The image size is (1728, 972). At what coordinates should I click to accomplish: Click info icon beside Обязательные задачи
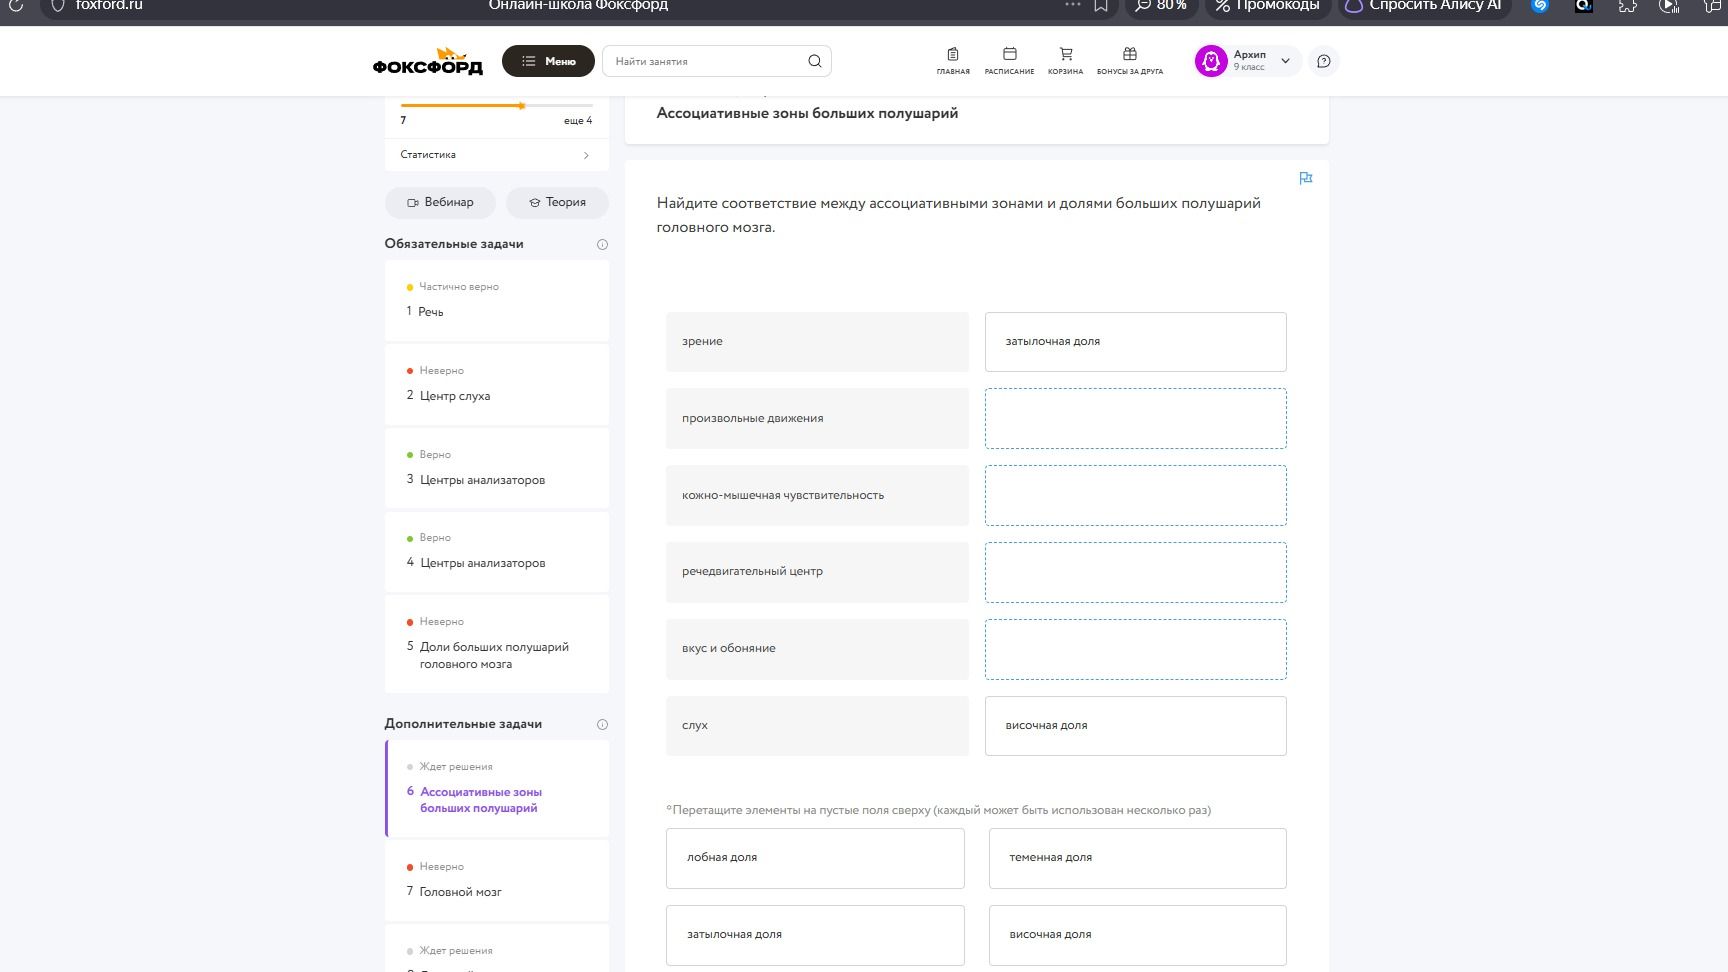click(602, 244)
